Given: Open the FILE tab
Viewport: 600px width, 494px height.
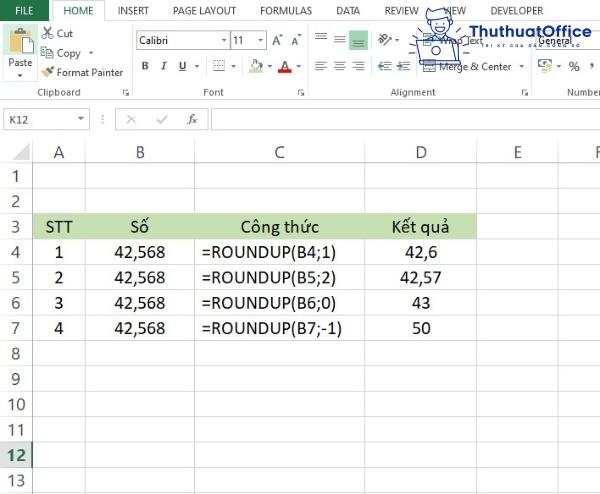Looking at the screenshot, I should click(24, 11).
